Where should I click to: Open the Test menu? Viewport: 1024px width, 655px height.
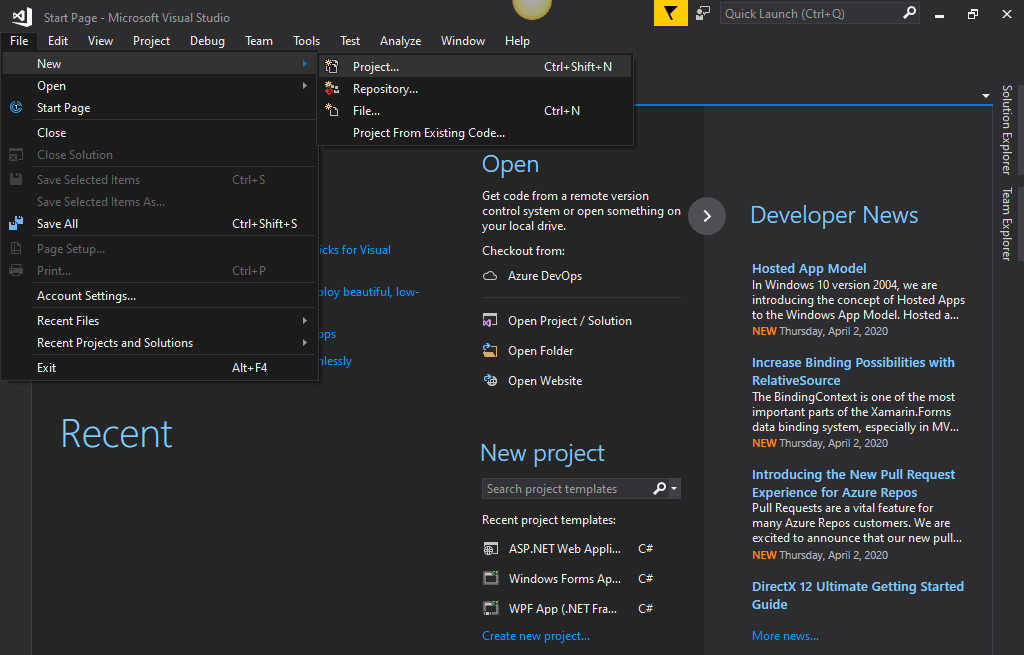point(350,40)
